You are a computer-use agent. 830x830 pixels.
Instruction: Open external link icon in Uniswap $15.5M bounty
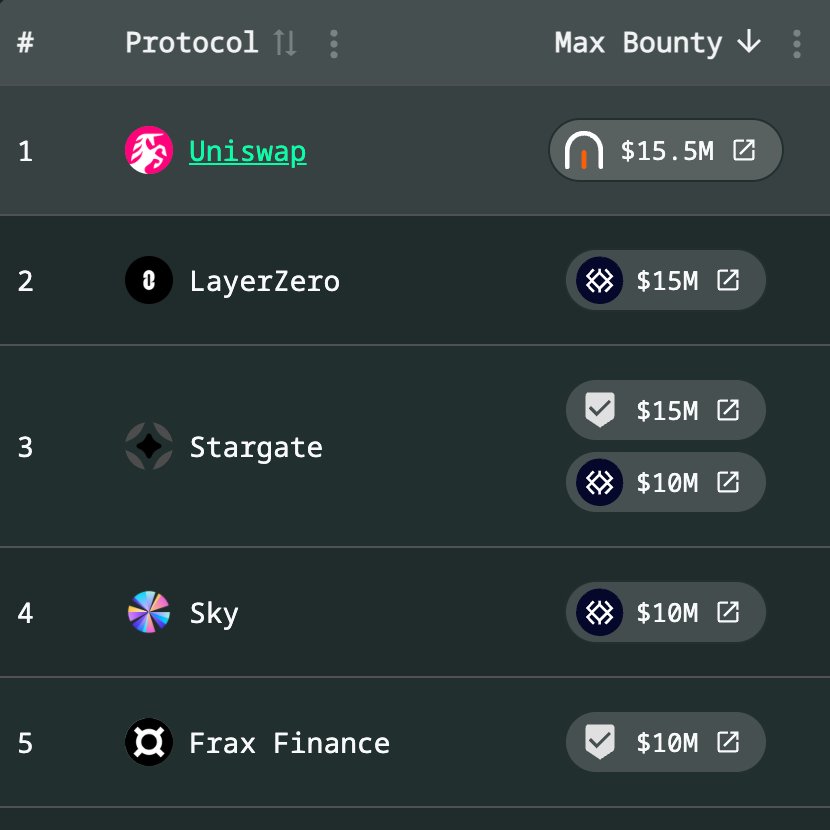click(744, 150)
